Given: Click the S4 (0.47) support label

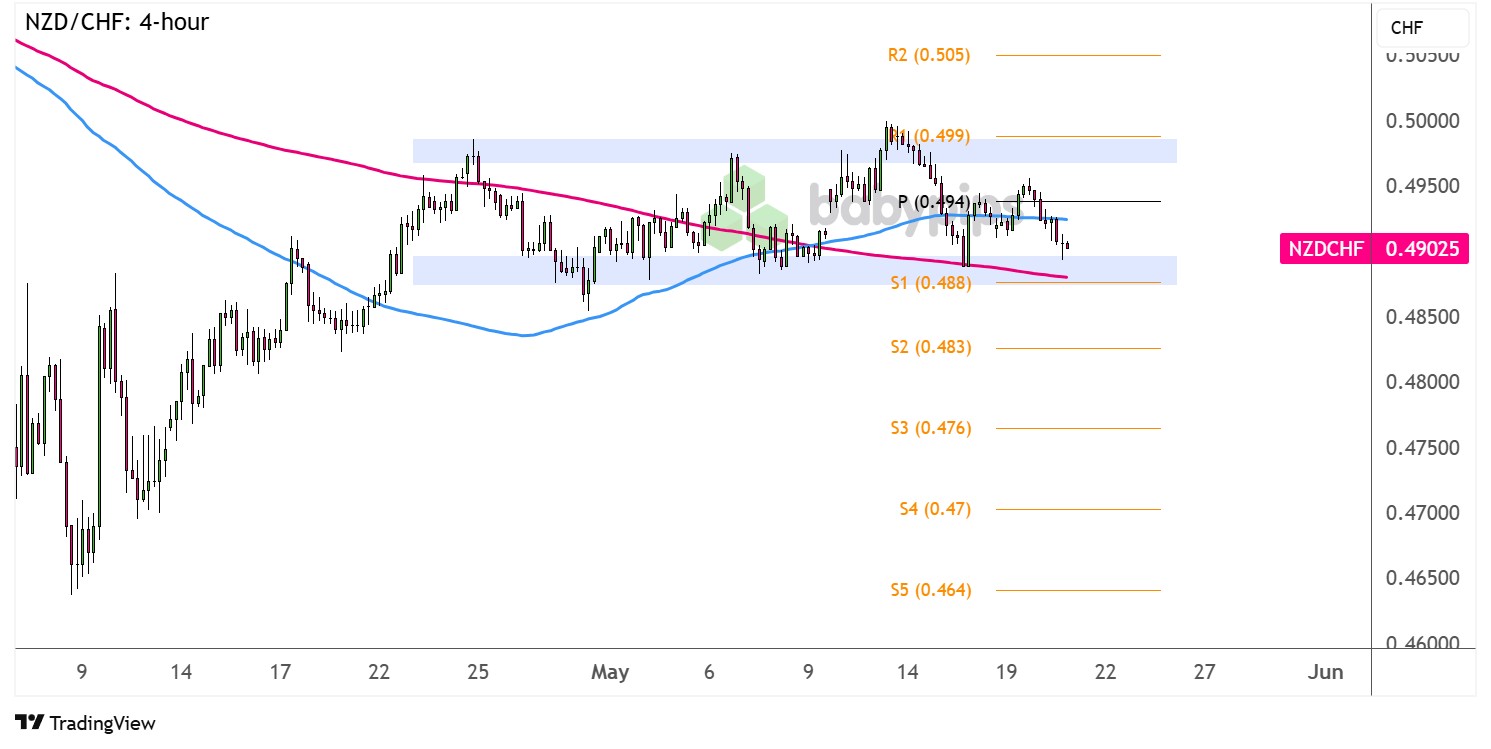Looking at the screenshot, I should pos(934,509).
